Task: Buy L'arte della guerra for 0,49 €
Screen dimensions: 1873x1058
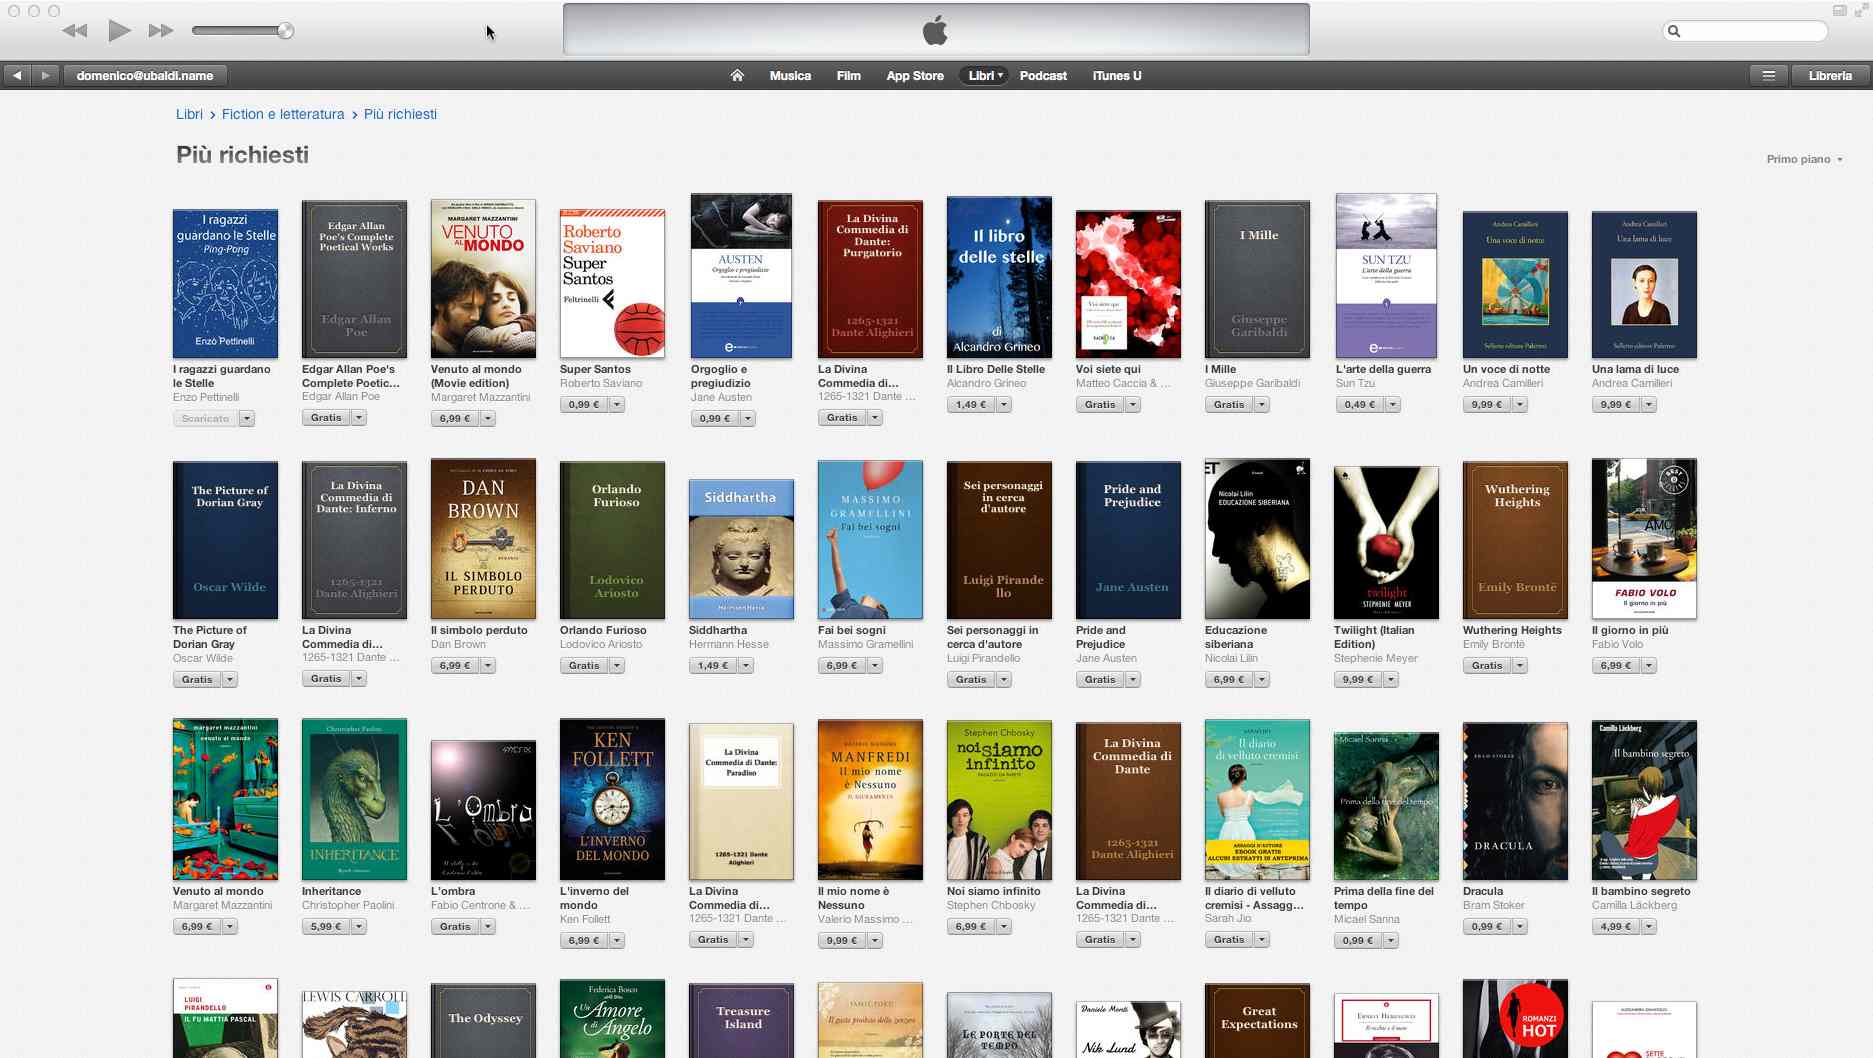Action: (1360, 405)
